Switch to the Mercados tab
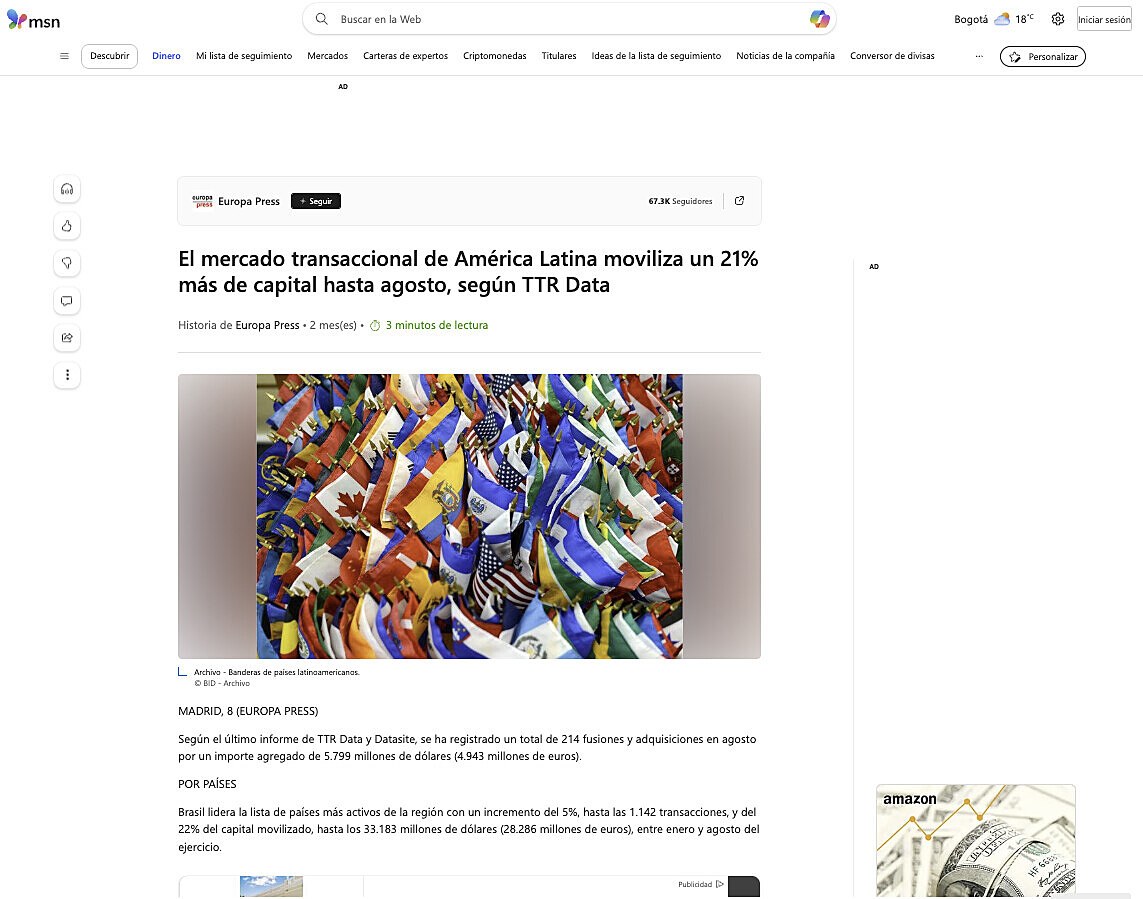 [327, 56]
